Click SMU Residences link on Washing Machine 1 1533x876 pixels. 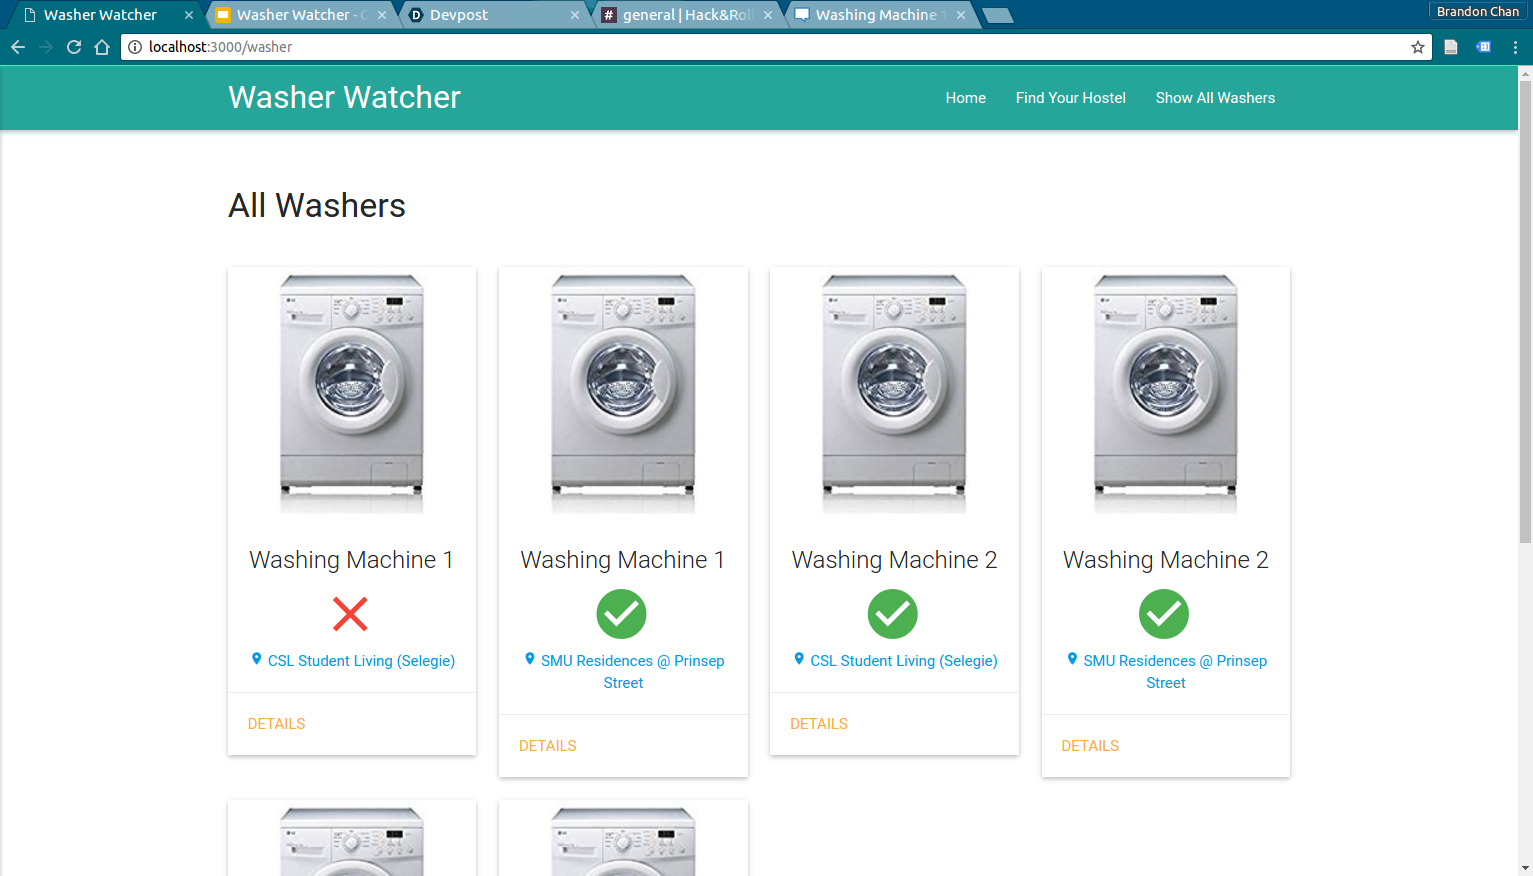click(632, 672)
